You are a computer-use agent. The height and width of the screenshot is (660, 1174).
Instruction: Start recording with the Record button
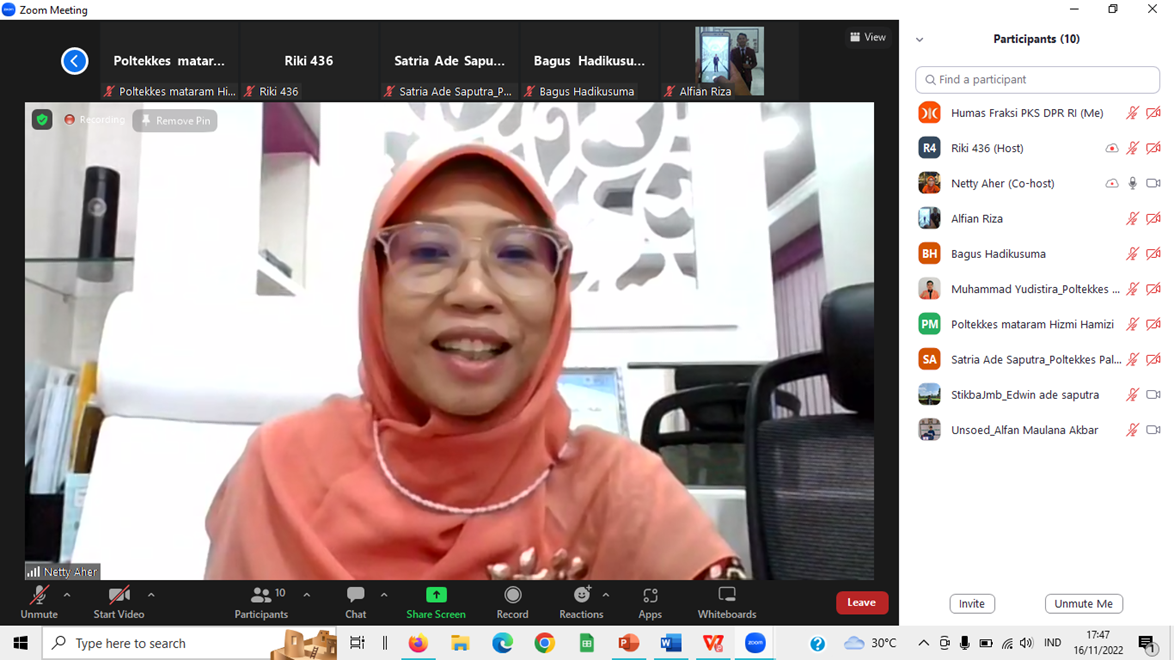(x=512, y=602)
